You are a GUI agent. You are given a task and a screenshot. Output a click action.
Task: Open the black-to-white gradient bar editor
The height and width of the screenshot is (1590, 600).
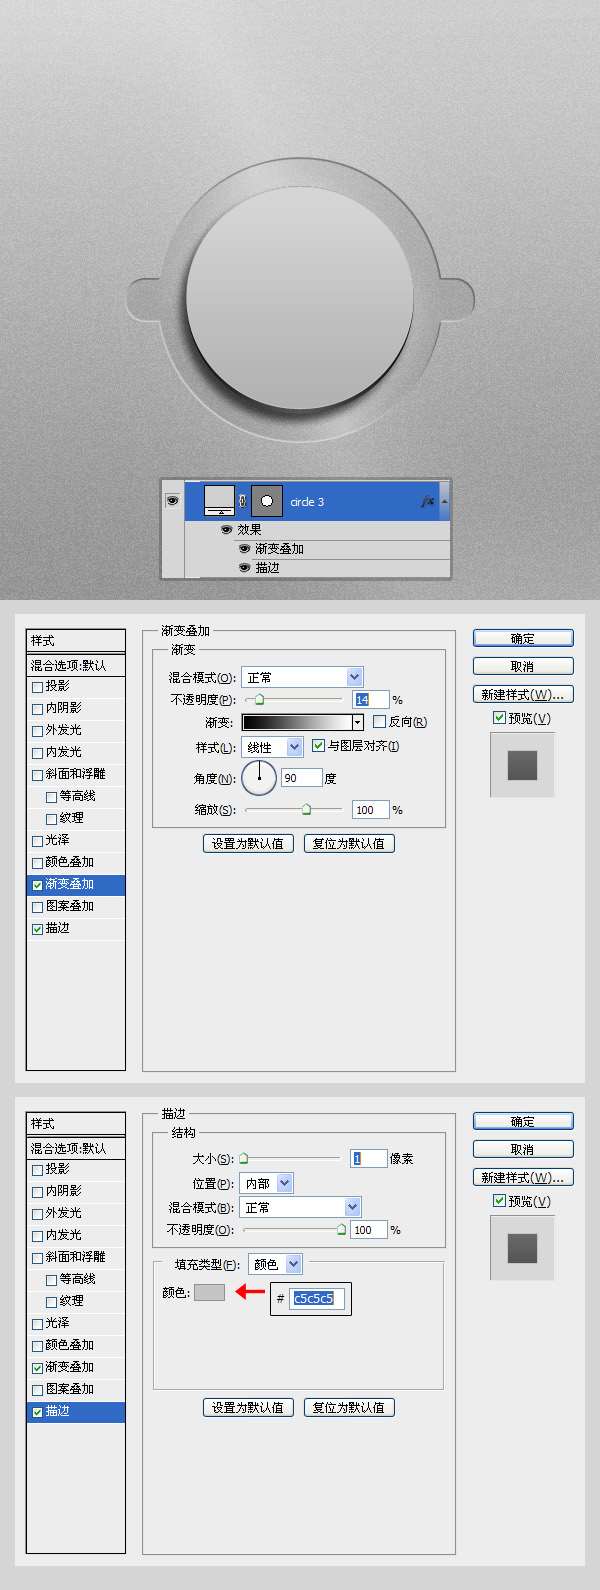pyautogui.click(x=296, y=722)
